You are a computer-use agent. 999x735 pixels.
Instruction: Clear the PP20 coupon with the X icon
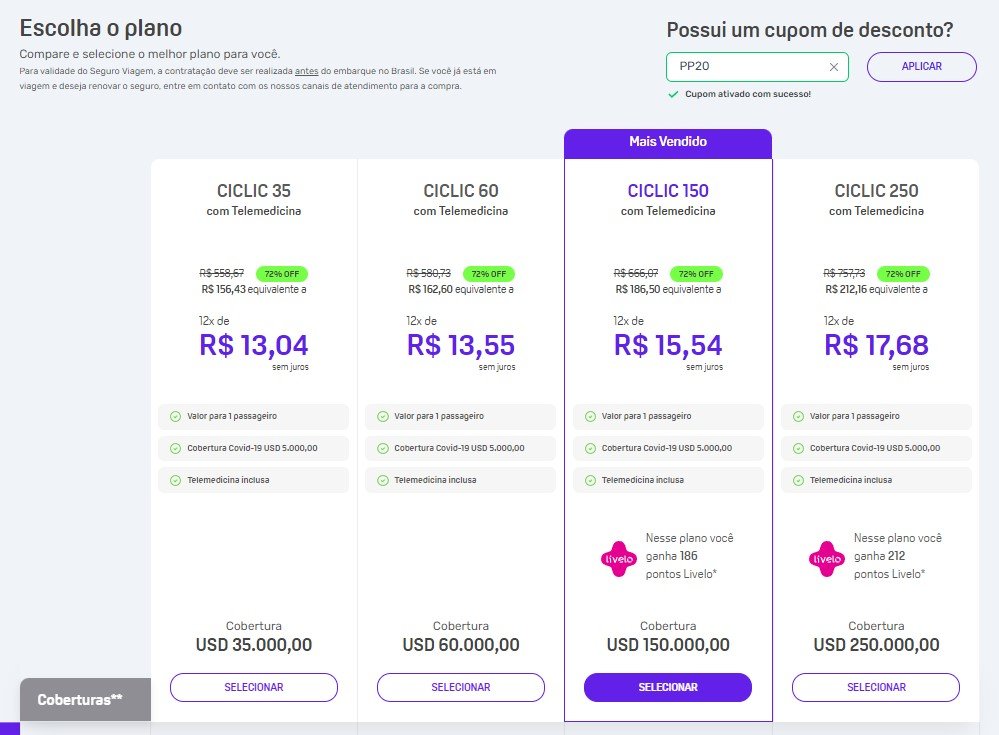point(833,67)
